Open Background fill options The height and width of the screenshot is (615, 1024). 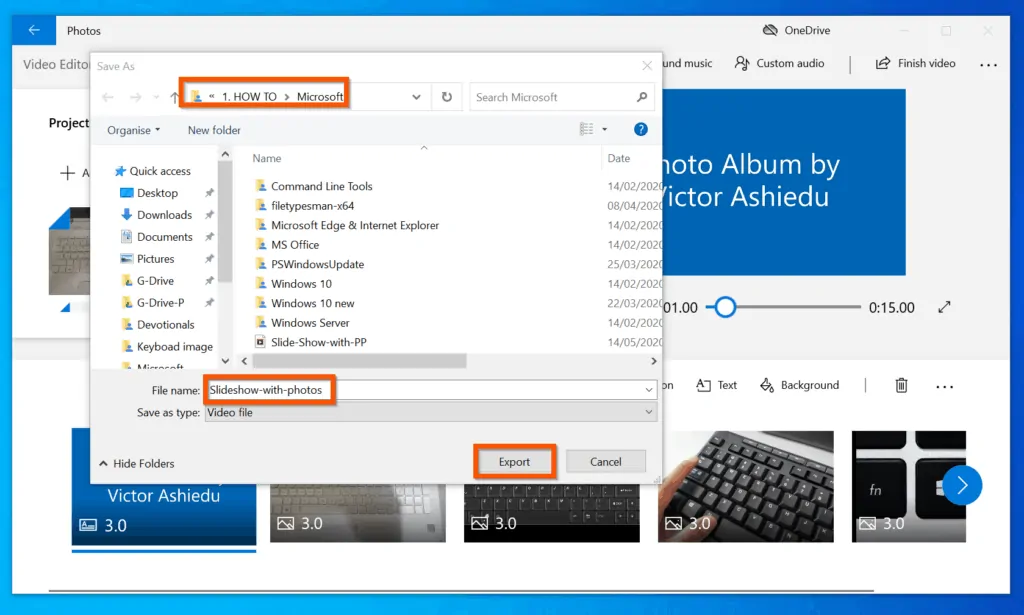coord(799,385)
